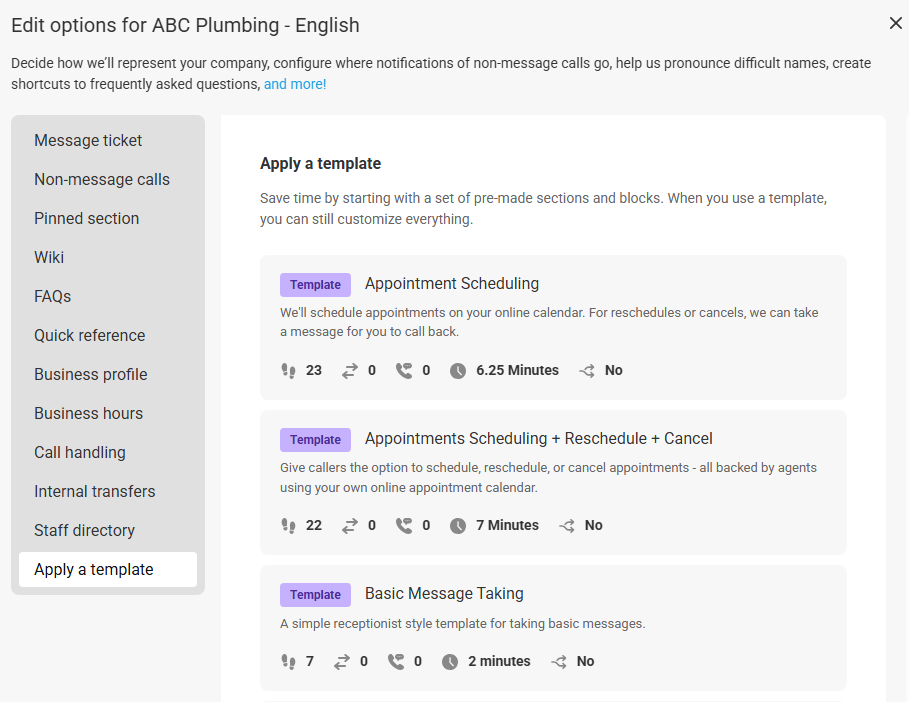Click the step count '23'

pyautogui.click(x=314, y=370)
